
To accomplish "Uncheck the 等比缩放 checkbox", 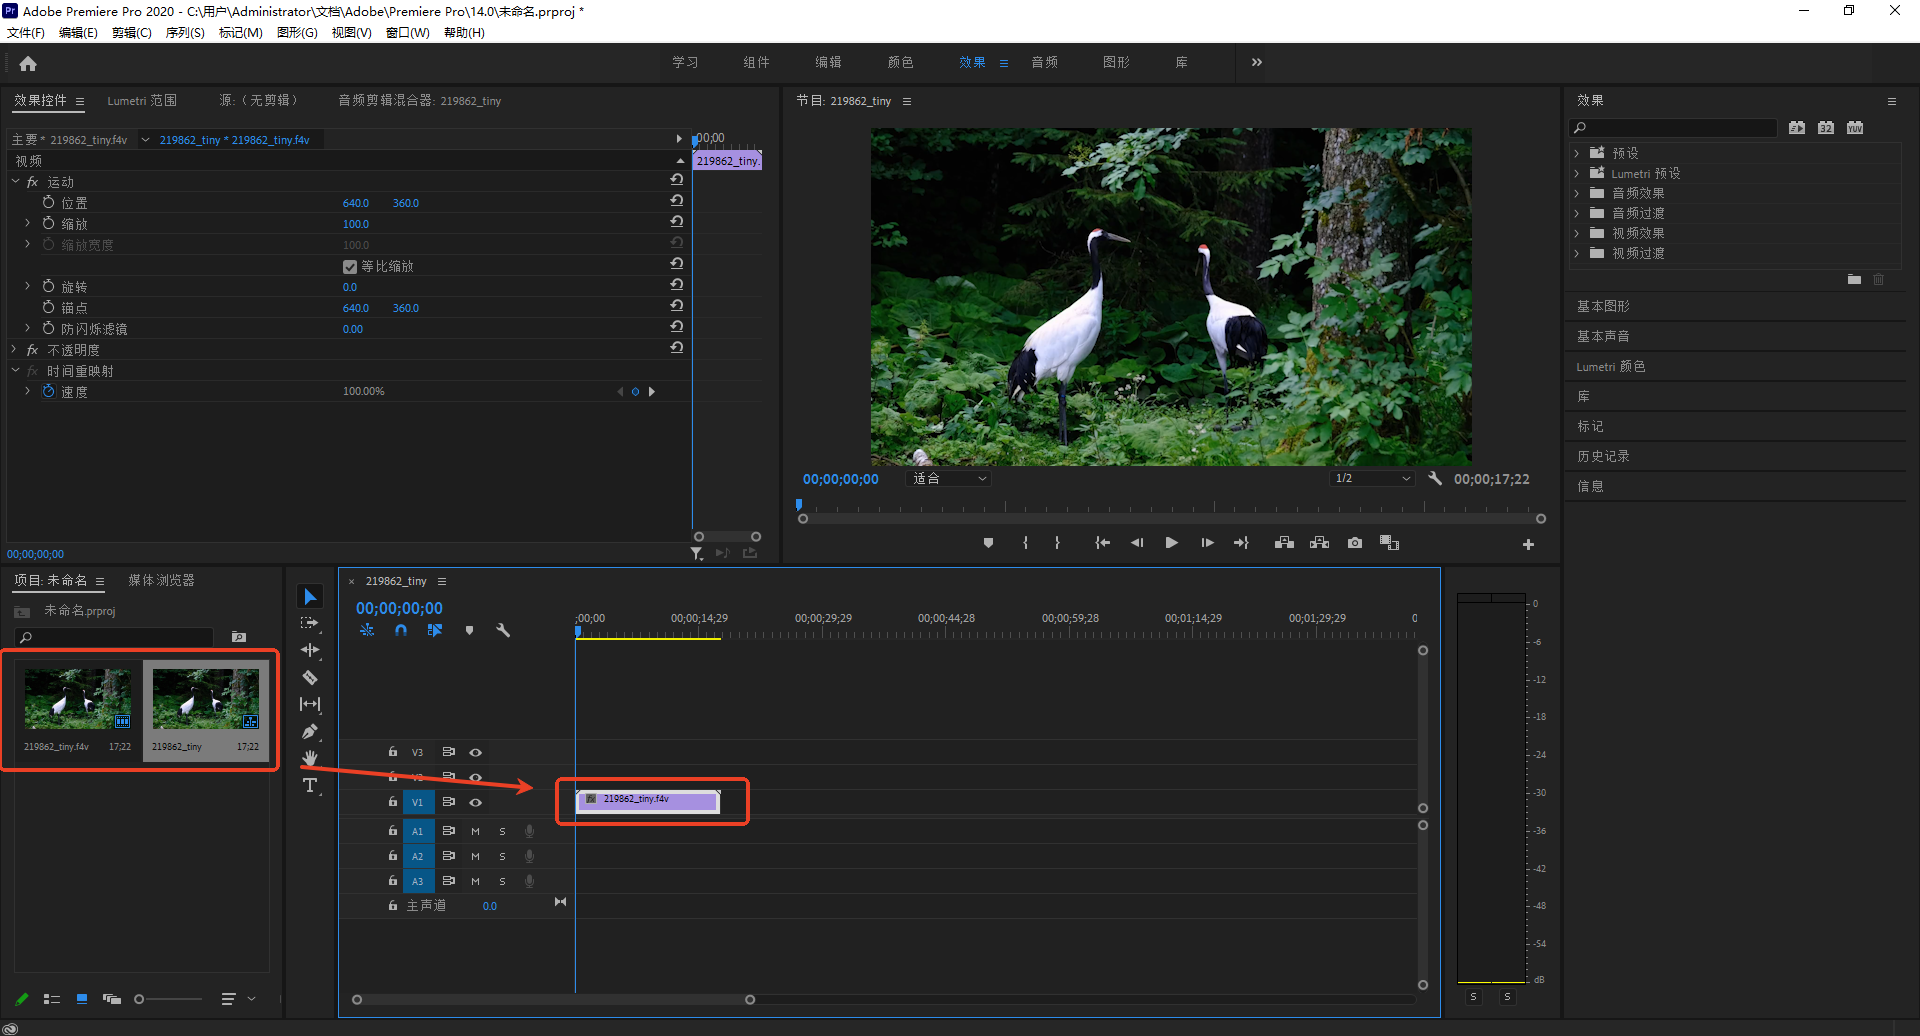I will (x=350, y=267).
